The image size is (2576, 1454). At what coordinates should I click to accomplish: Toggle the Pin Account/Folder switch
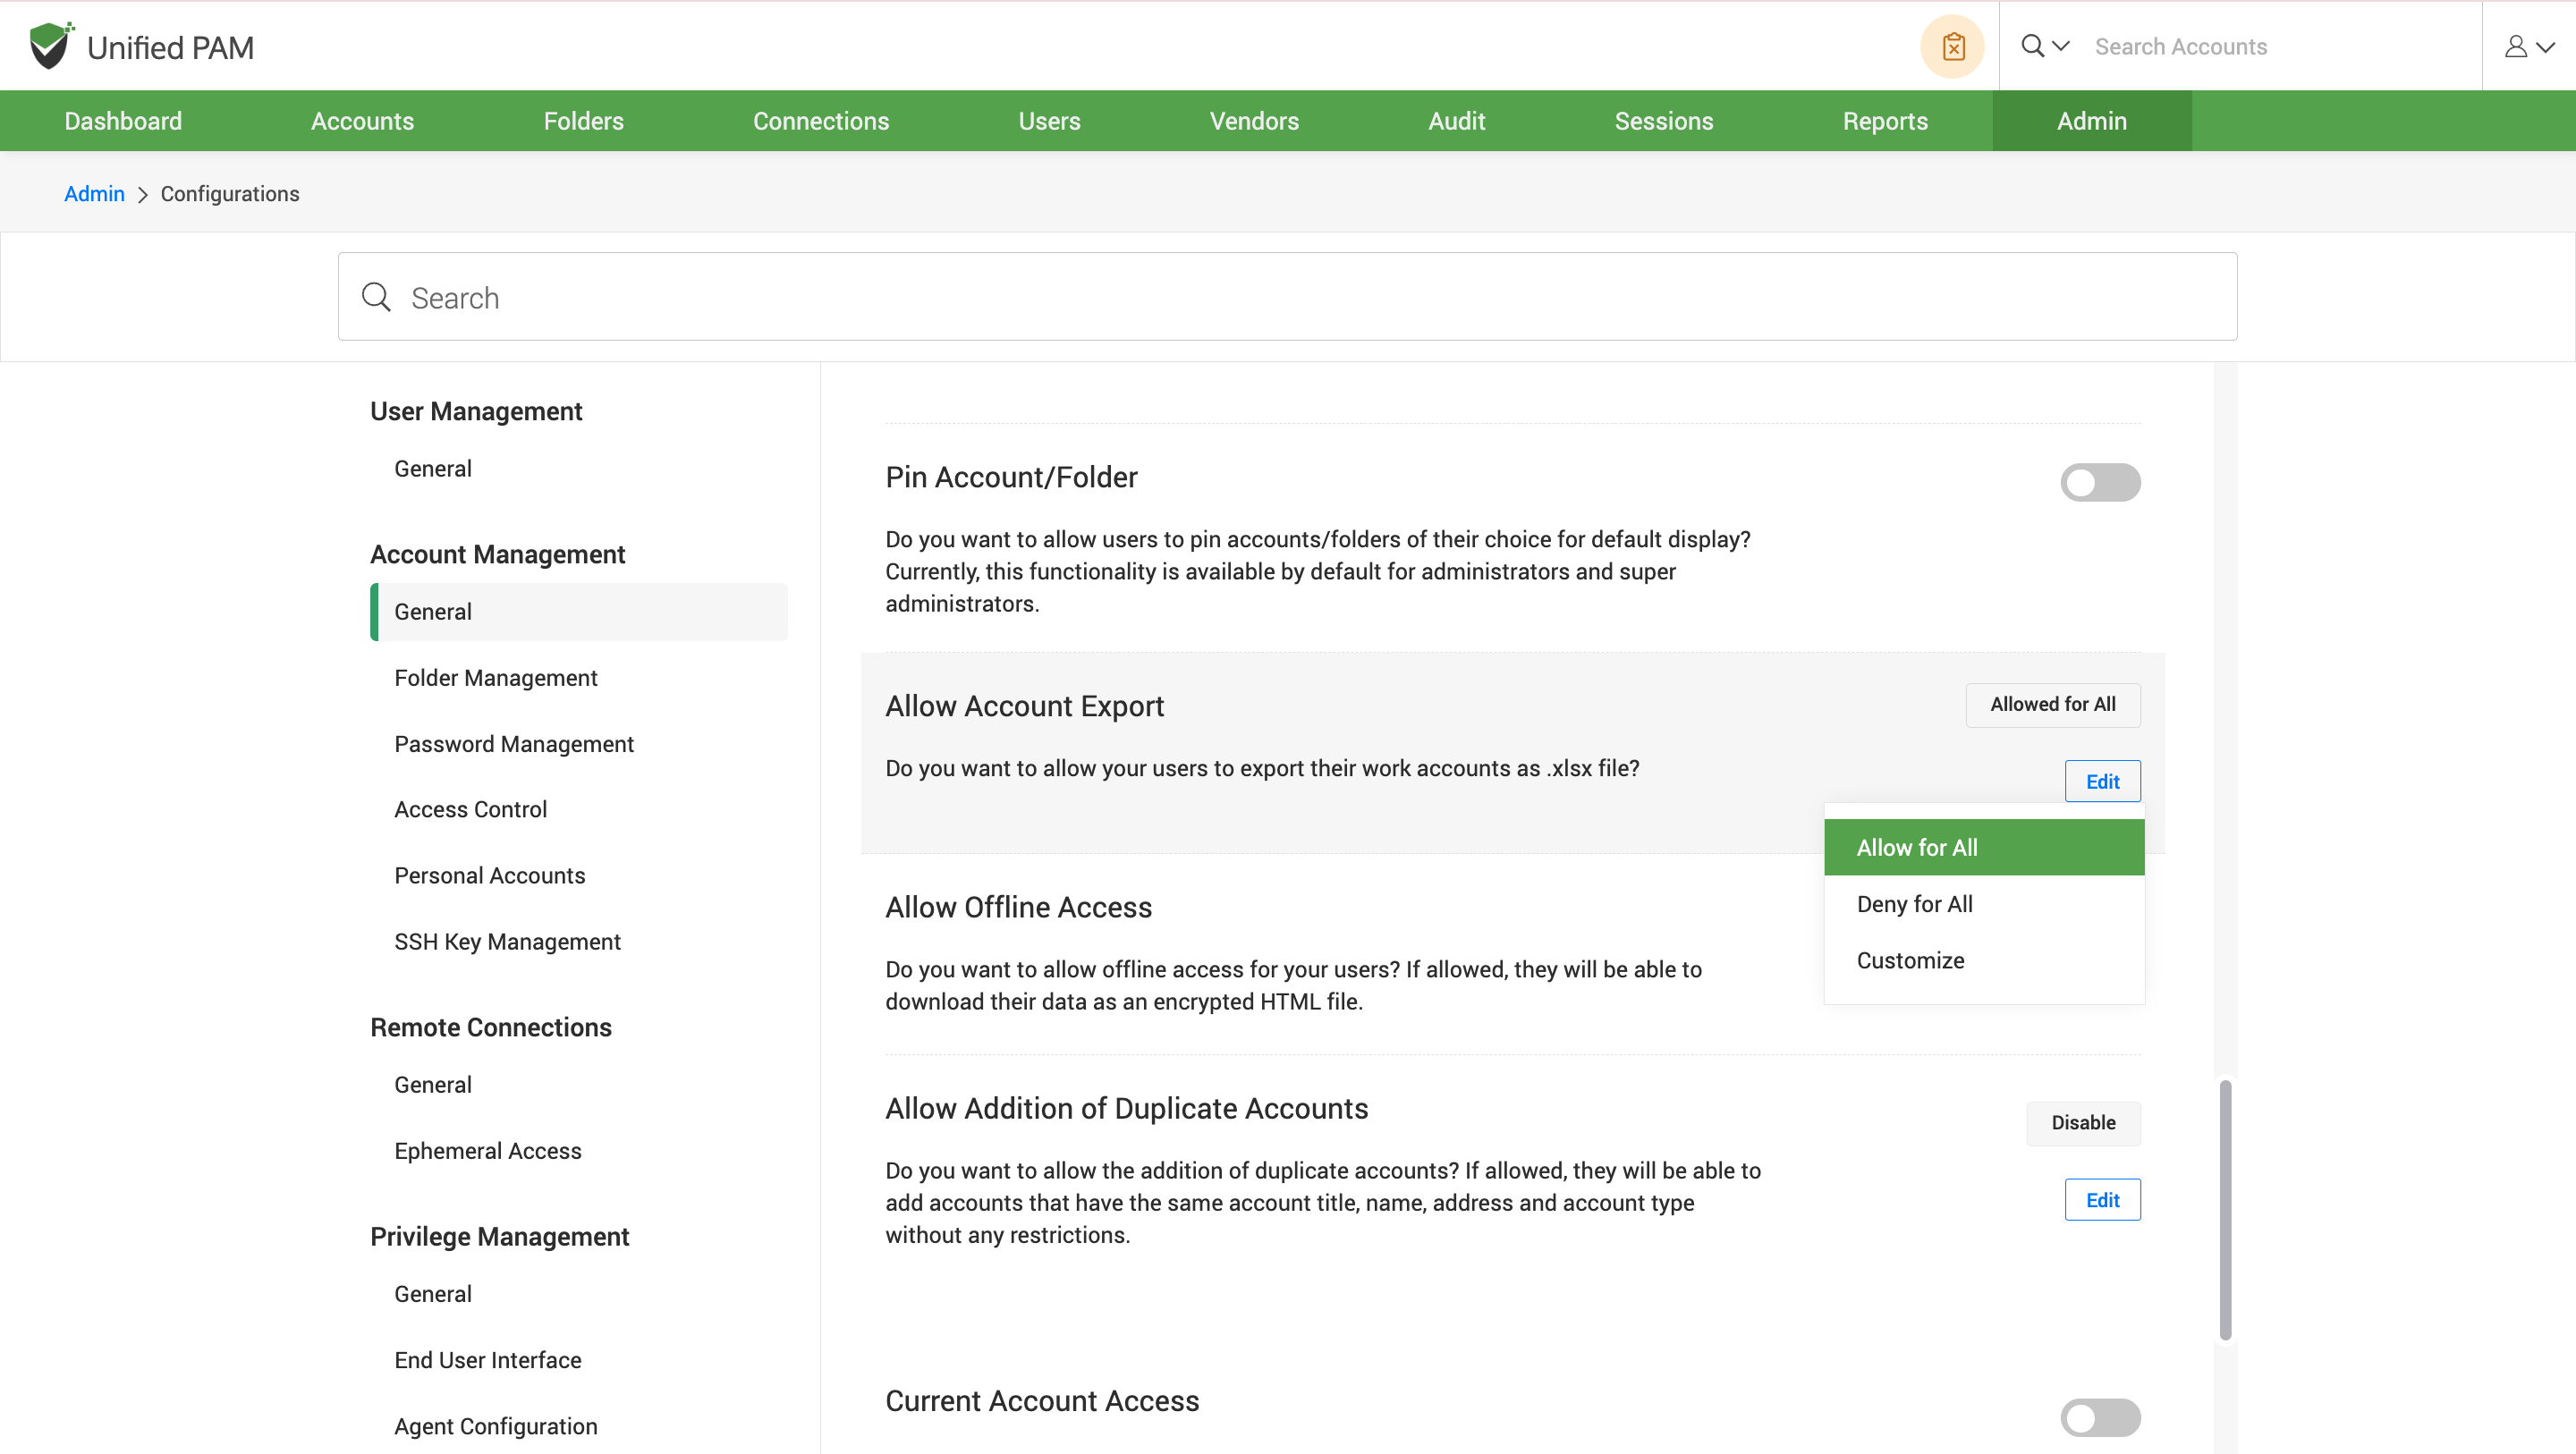point(2100,483)
